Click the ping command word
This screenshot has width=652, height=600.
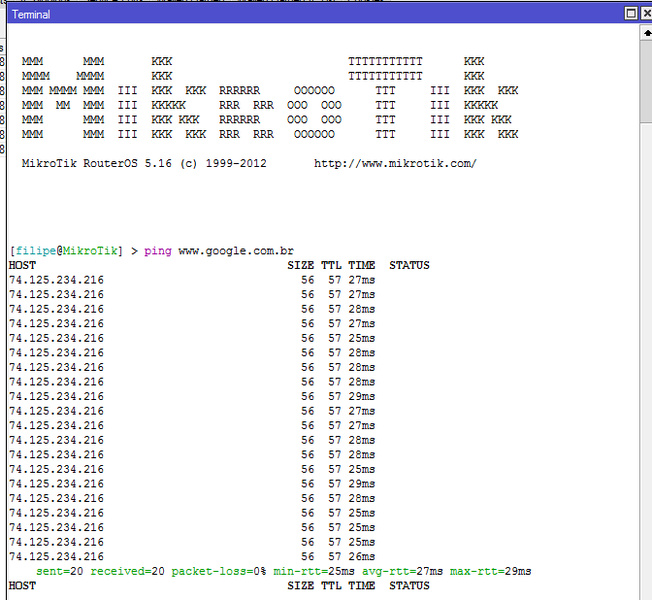pos(158,251)
